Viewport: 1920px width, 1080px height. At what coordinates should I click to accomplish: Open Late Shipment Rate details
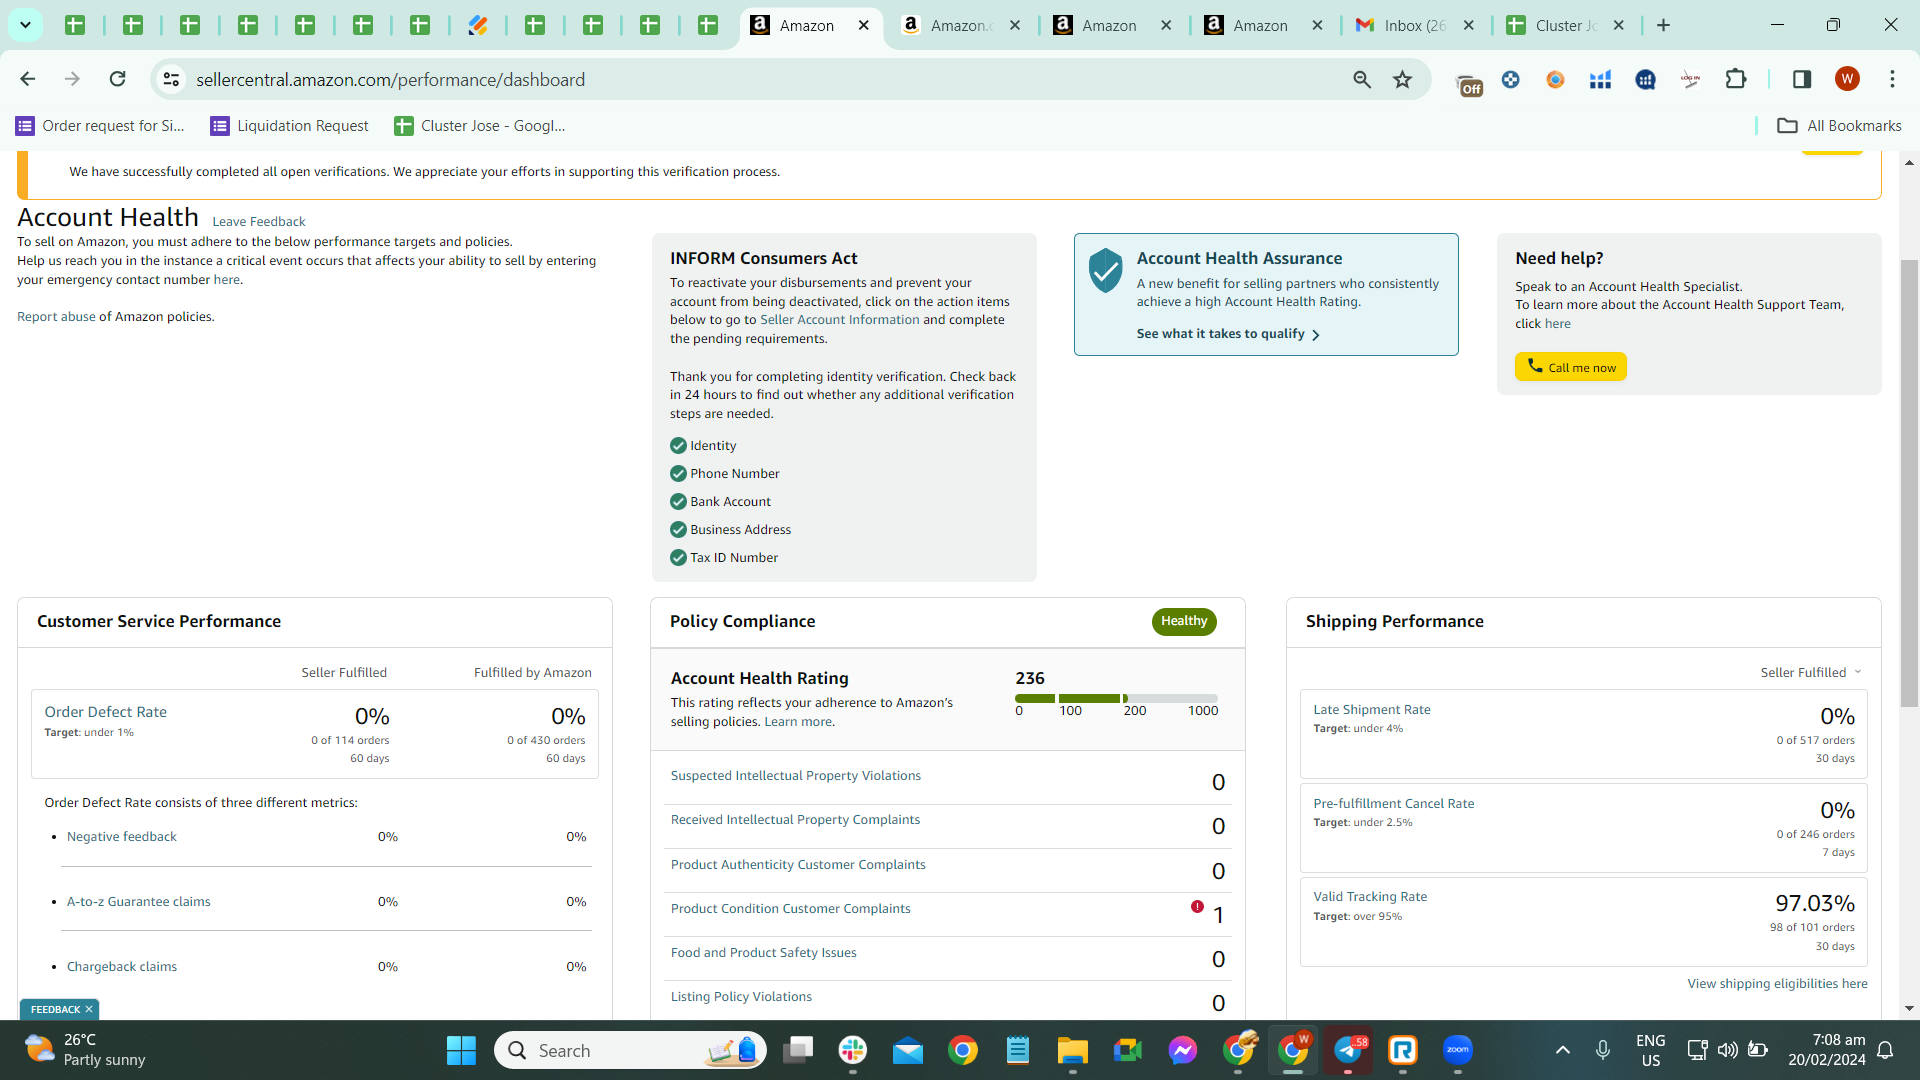pos(1372,710)
